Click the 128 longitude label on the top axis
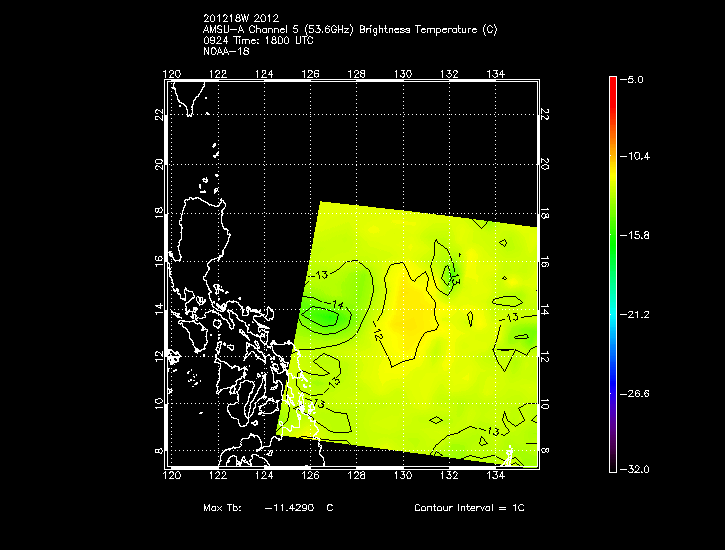 click(357, 74)
